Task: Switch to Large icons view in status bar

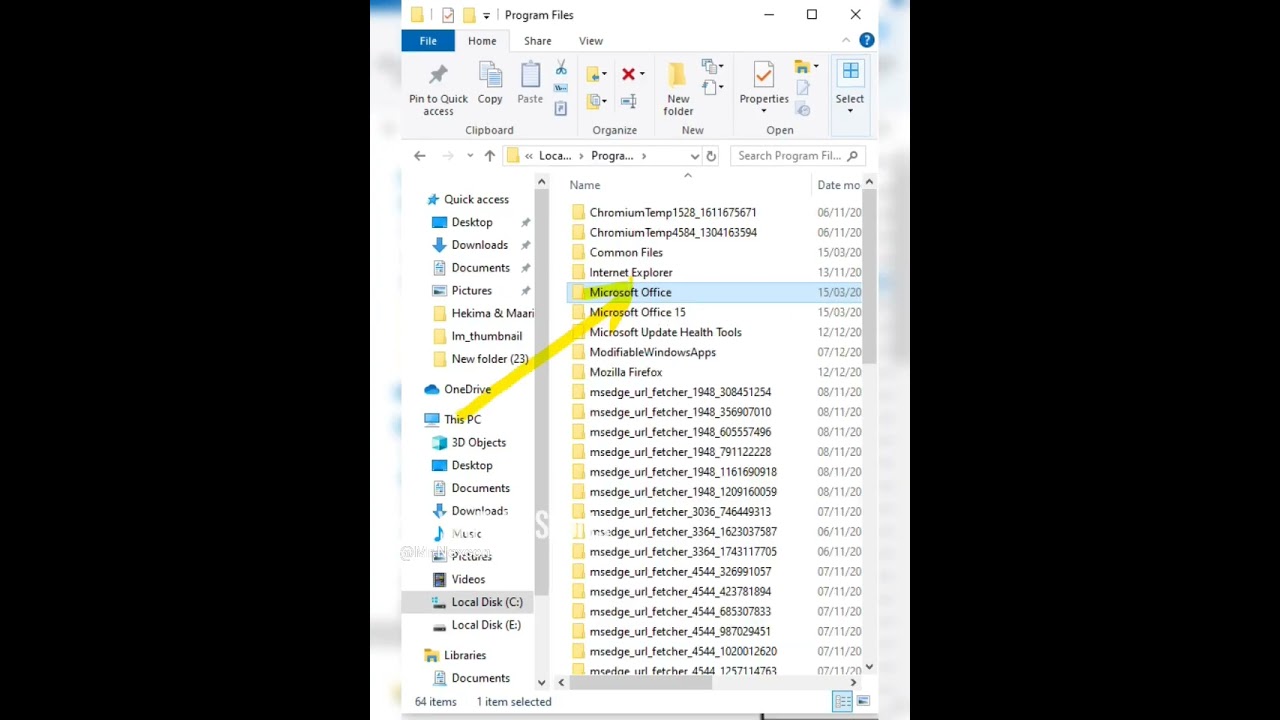Action: 863,701
